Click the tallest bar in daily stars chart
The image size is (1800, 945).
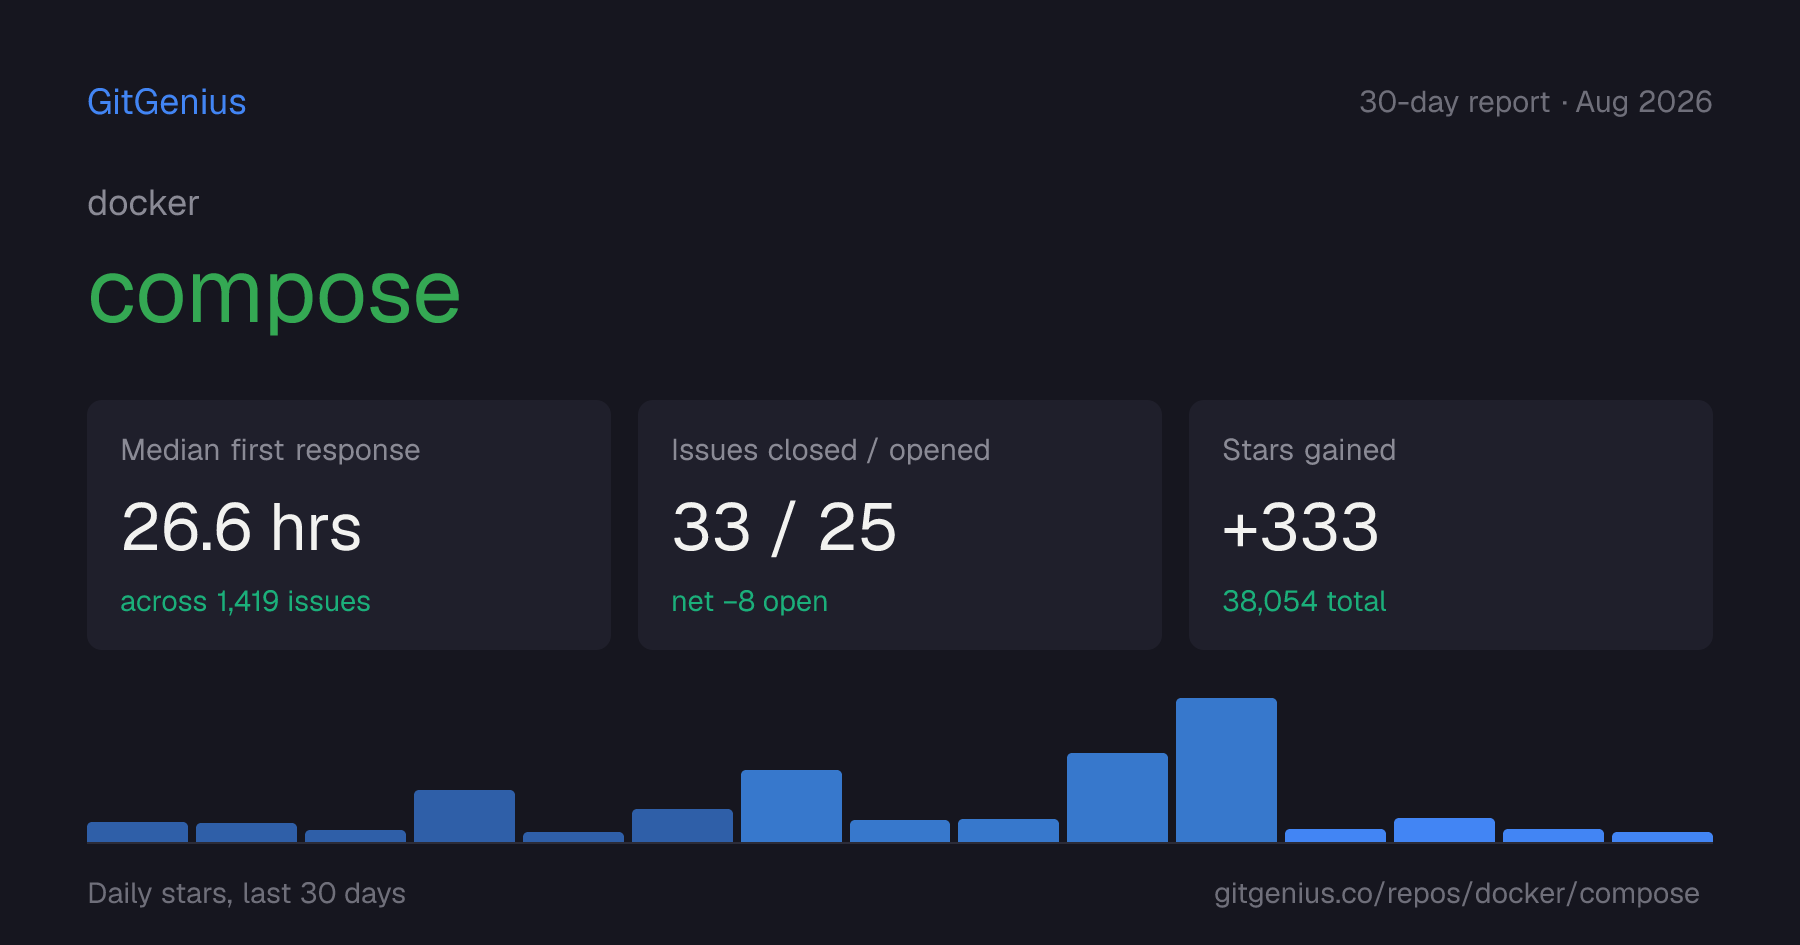tap(1226, 770)
